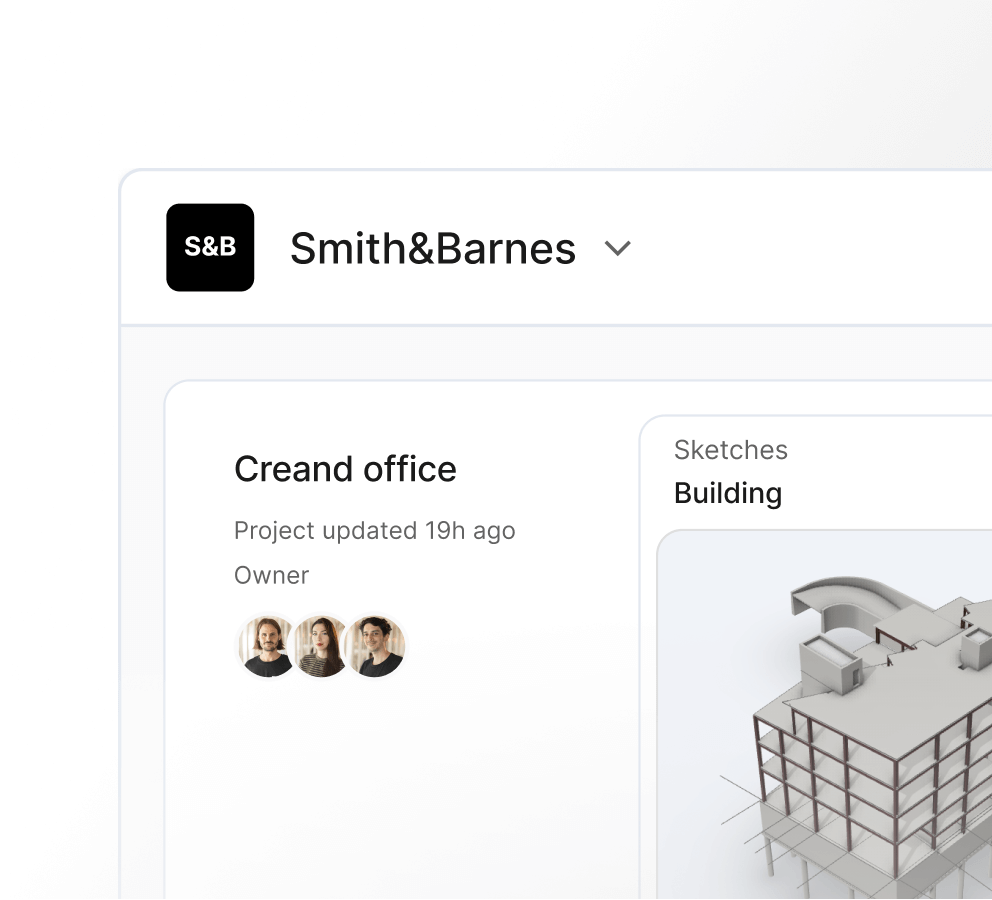The width and height of the screenshot is (992, 900).
Task: Open the Building sketch heading
Action: pyautogui.click(x=728, y=493)
